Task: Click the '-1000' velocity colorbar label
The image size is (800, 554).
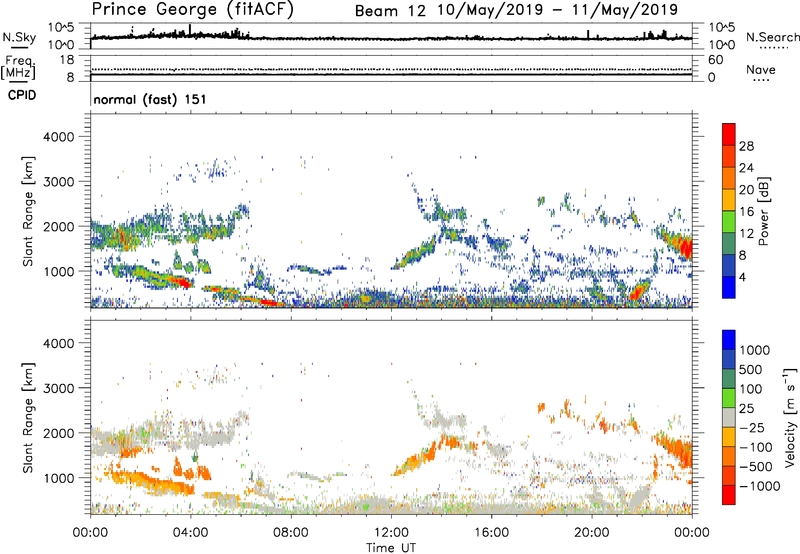Action: click(760, 486)
